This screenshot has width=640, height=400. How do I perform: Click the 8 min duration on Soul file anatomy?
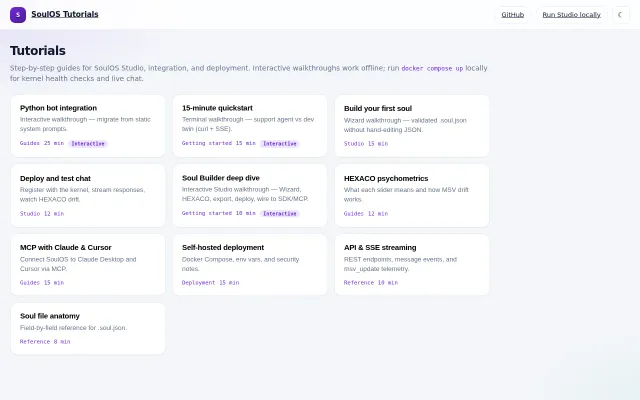pyautogui.click(x=62, y=342)
